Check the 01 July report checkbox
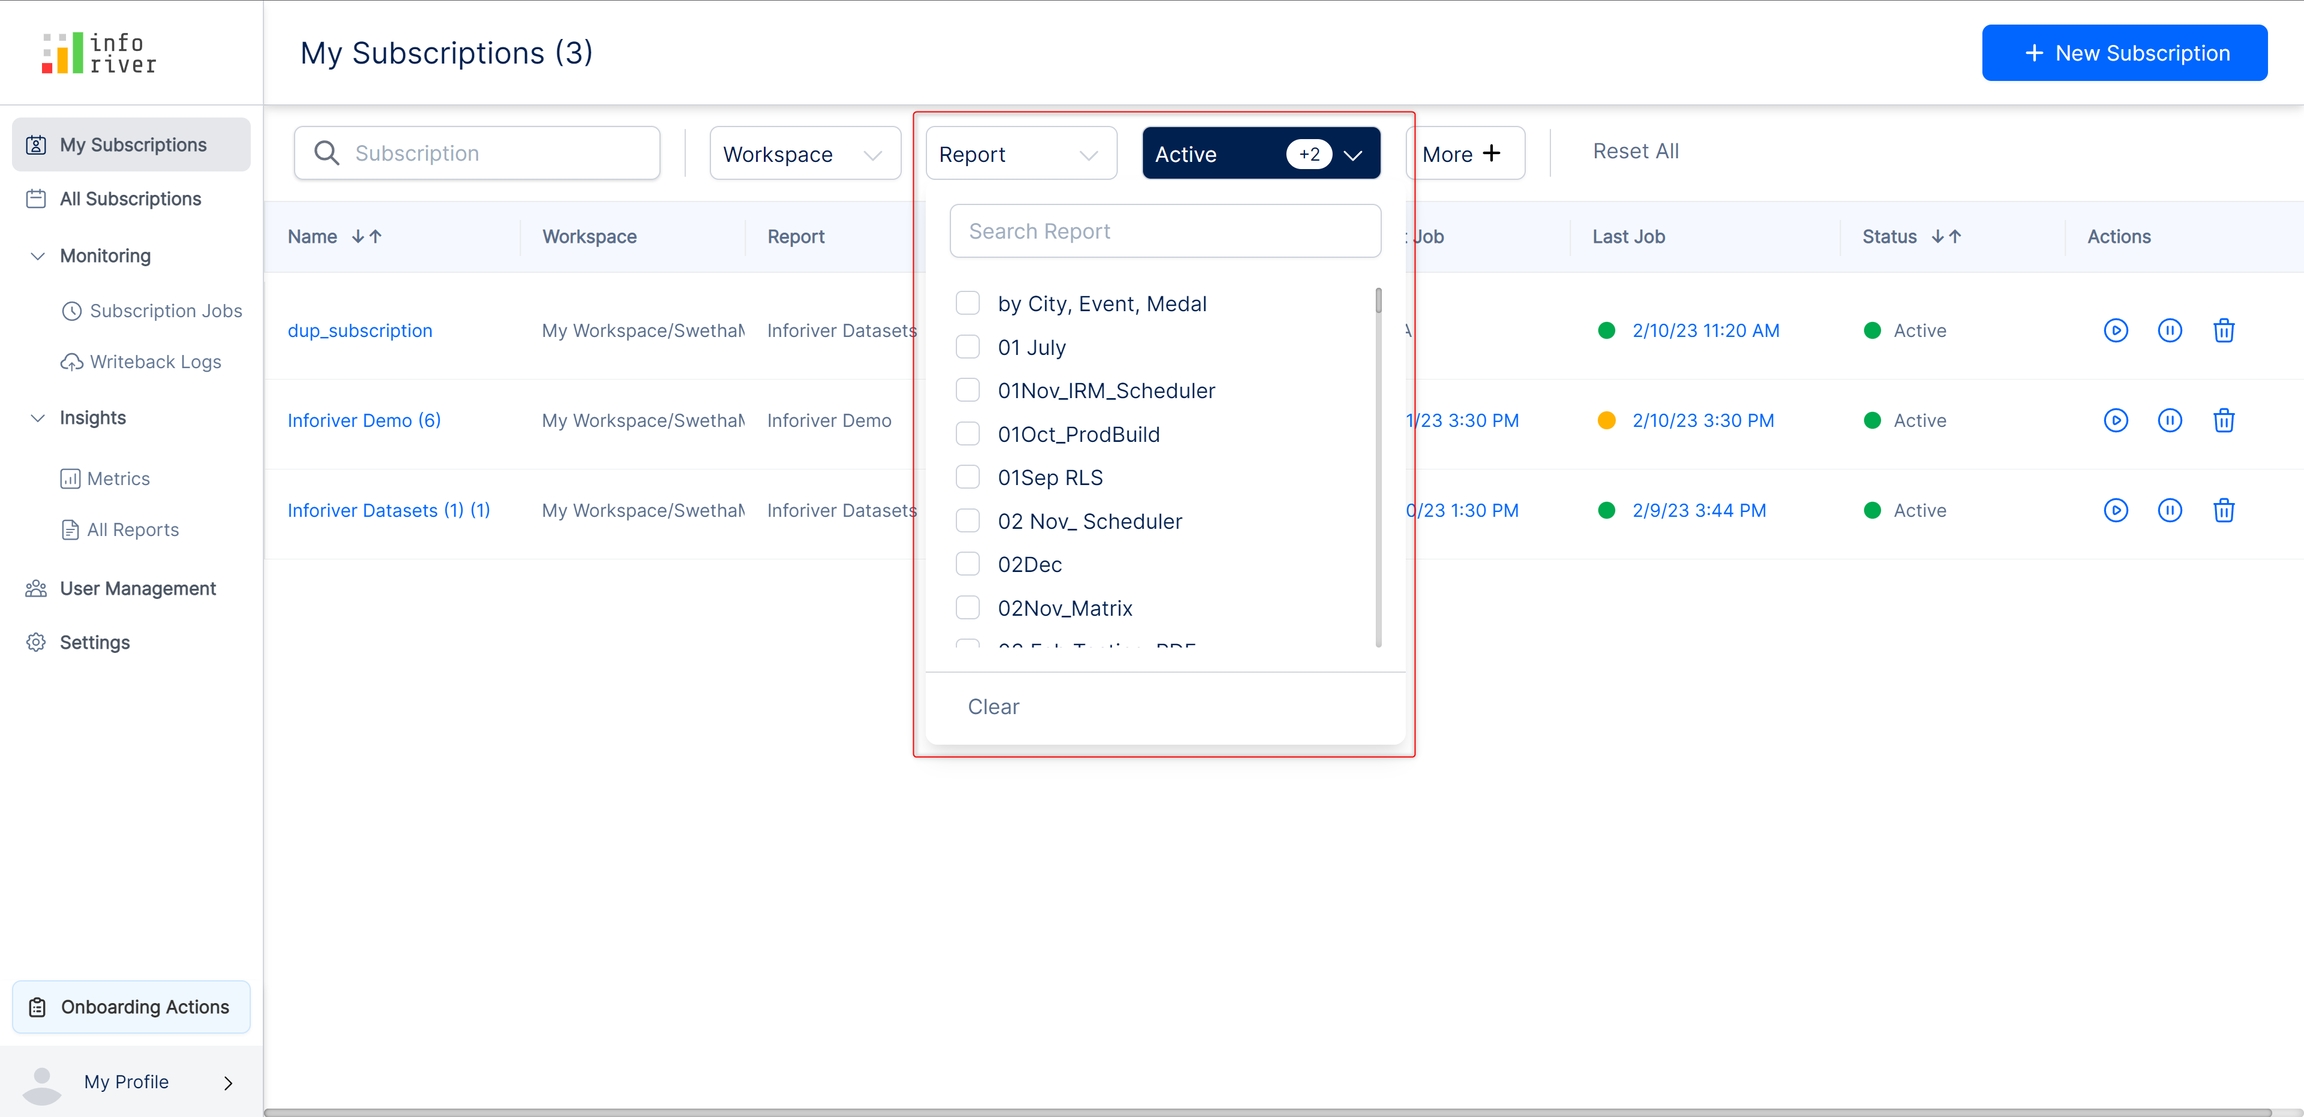This screenshot has width=2304, height=1117. click(967, 347)
